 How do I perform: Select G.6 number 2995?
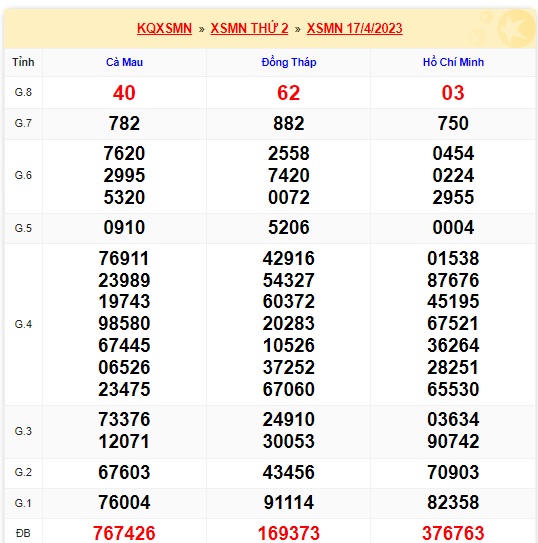[124, 176]
